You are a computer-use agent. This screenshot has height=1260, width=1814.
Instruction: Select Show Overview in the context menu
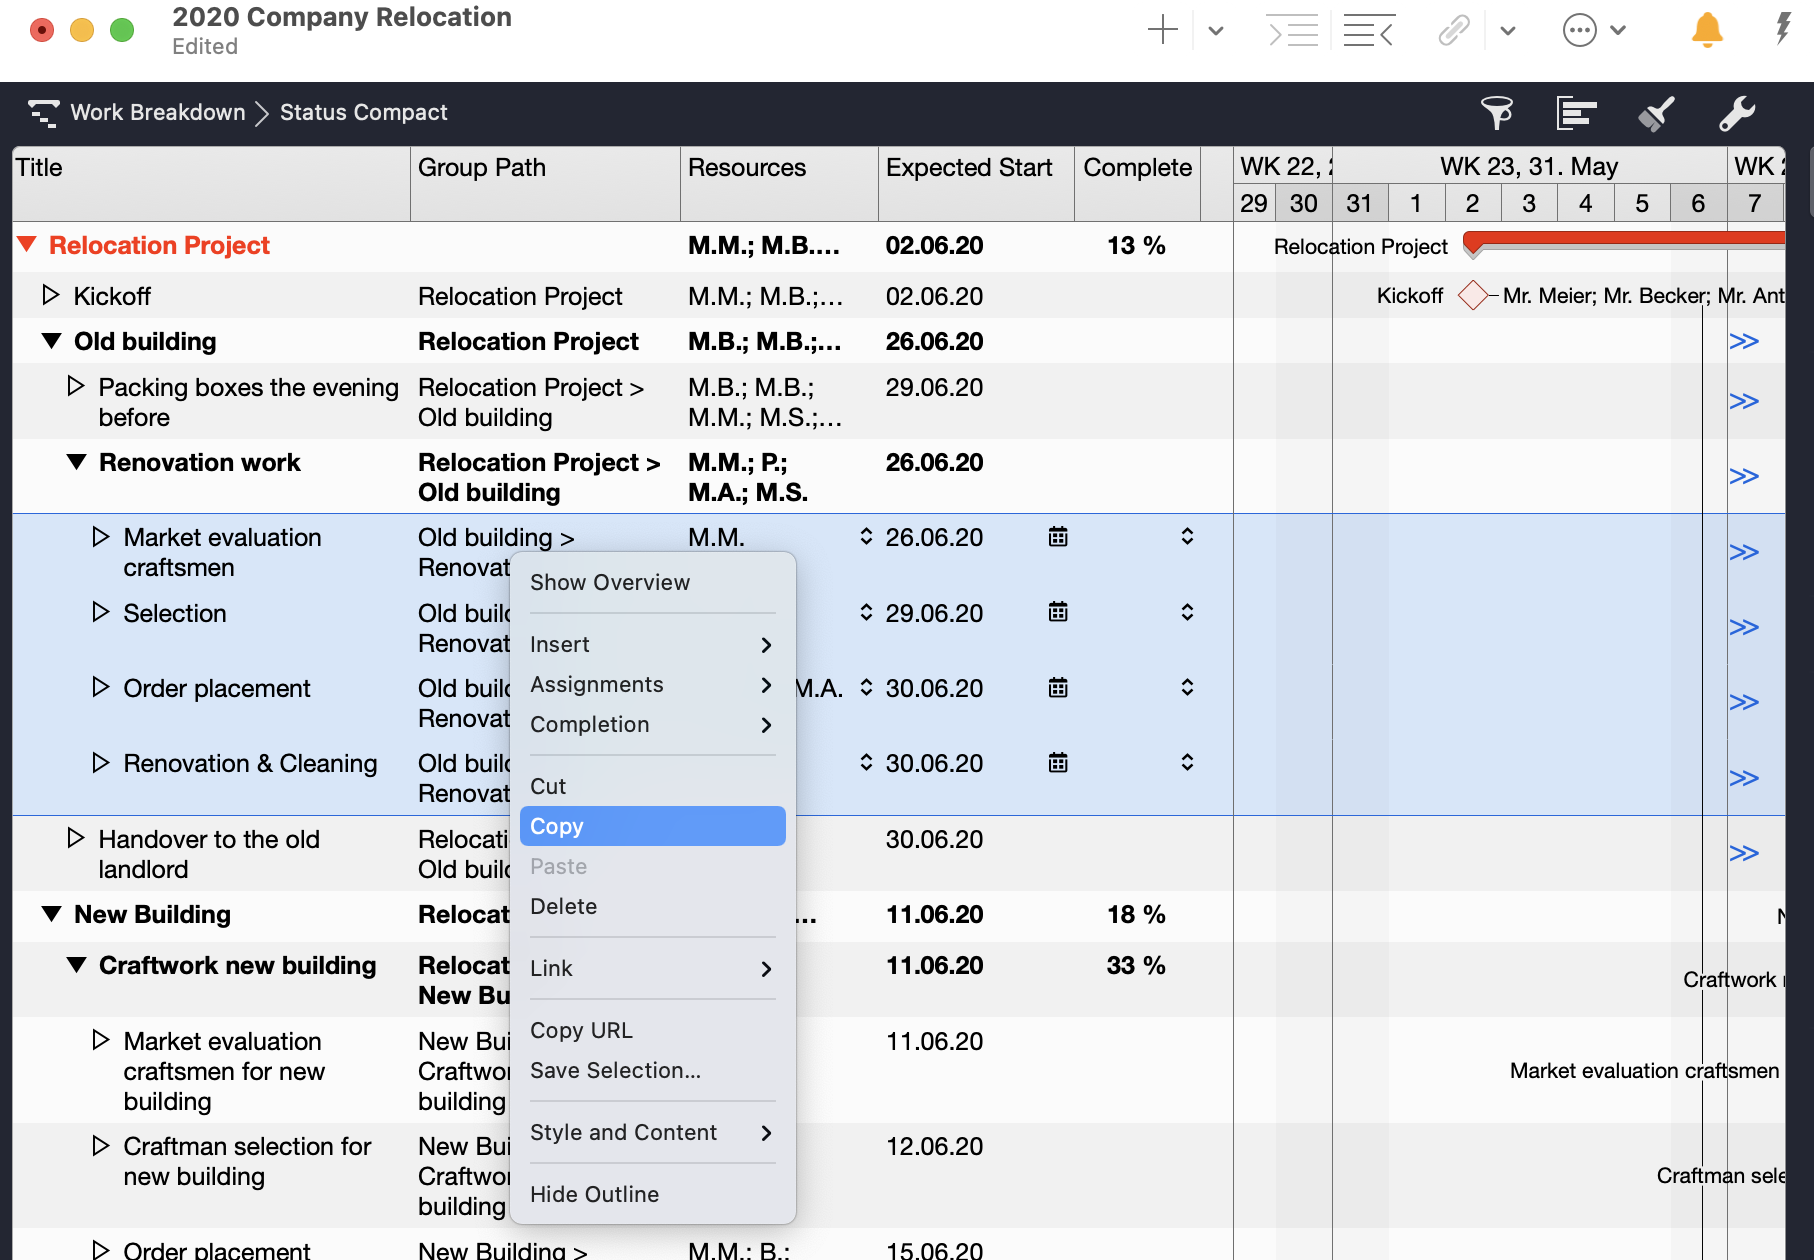[610, 582]
